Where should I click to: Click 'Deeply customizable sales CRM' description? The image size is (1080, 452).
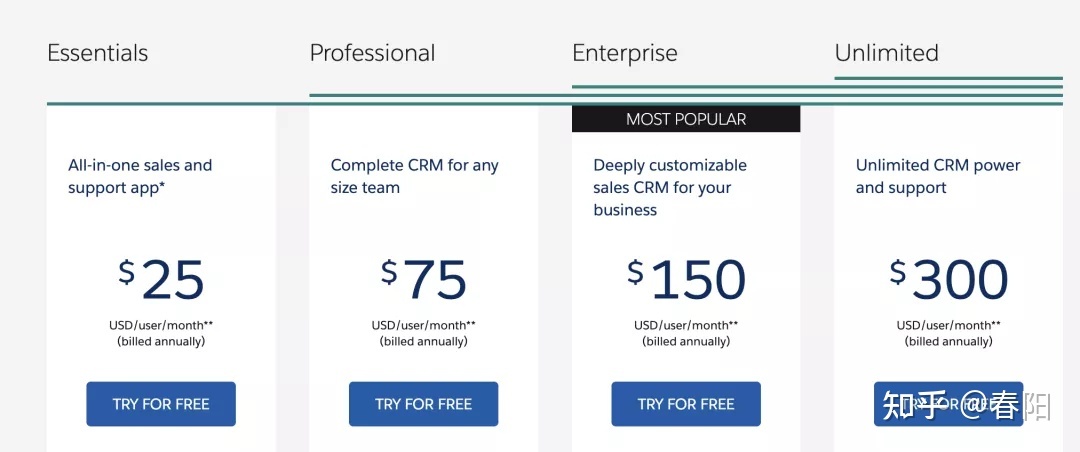(669, 187)
